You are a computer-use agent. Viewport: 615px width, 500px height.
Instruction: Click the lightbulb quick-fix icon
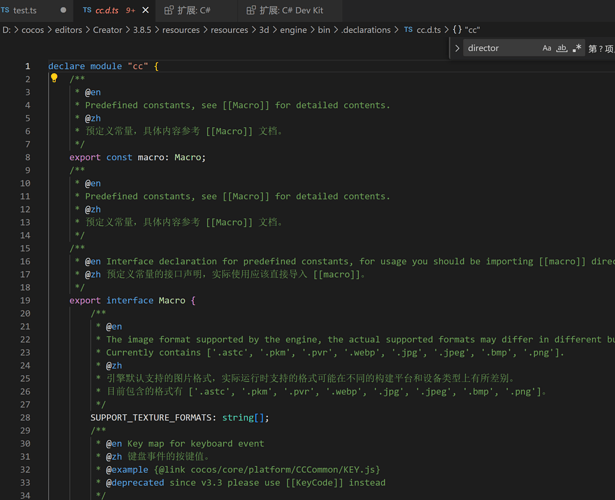coord(54,78)
